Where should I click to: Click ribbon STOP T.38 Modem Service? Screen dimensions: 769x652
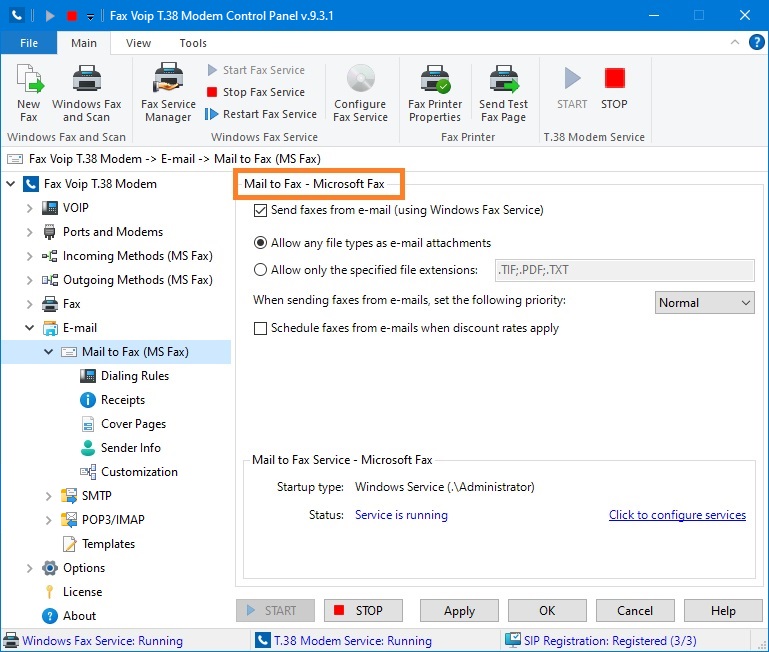tap(614, 88)
